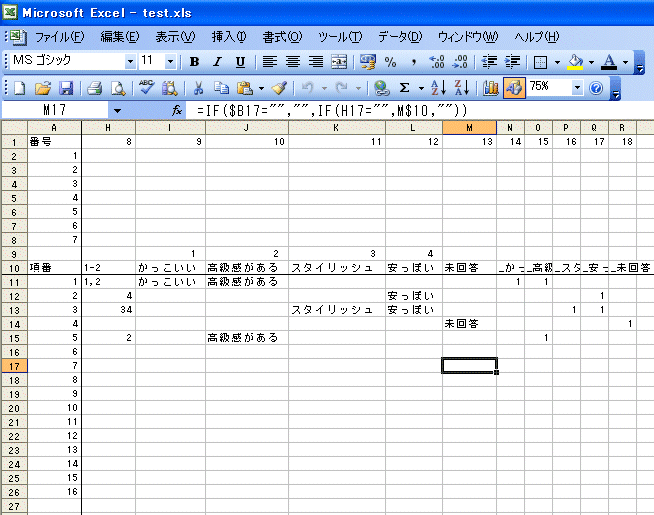Image resolution: width=654 pixels, height=515 pixels.
Task: Toggle italic formatting
Action: pyautogui.click(x=216, y=62)
